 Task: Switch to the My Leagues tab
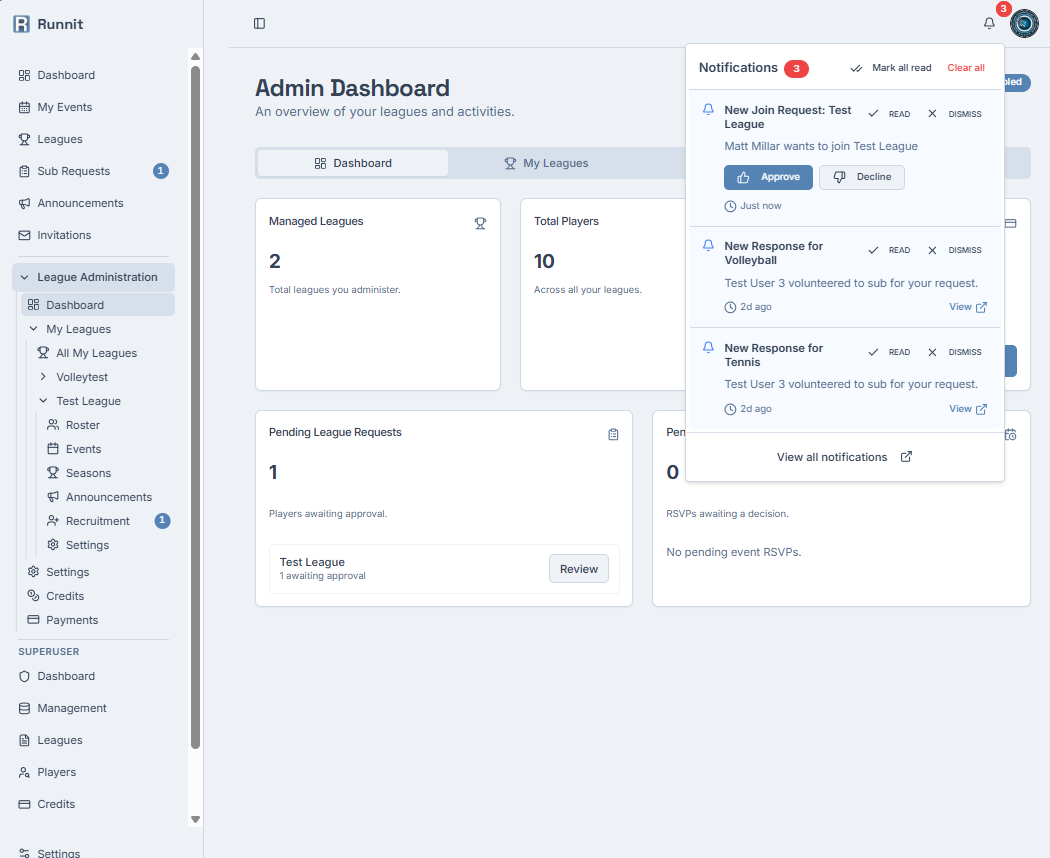548,162
